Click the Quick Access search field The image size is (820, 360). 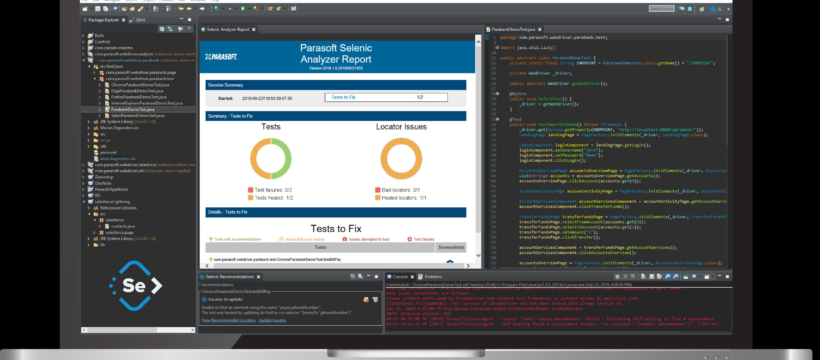(662, 8)
